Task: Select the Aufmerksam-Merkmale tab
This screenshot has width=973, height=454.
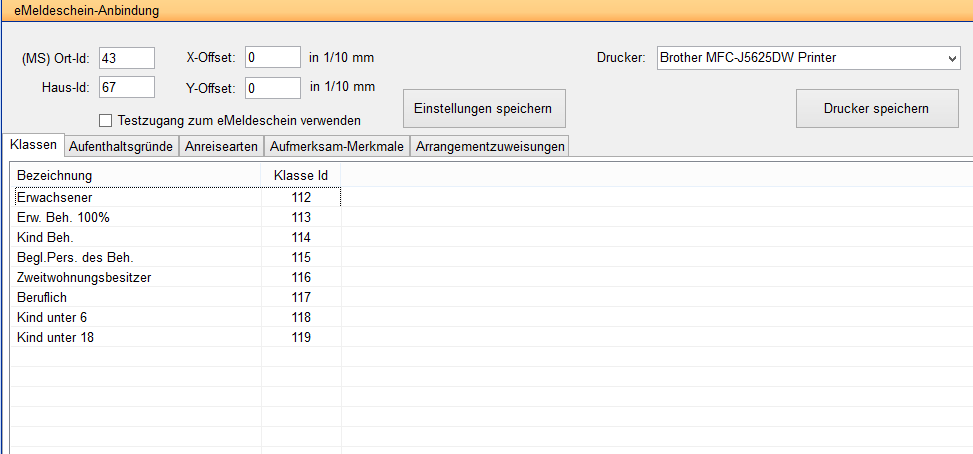Action: tap(337, 146)
